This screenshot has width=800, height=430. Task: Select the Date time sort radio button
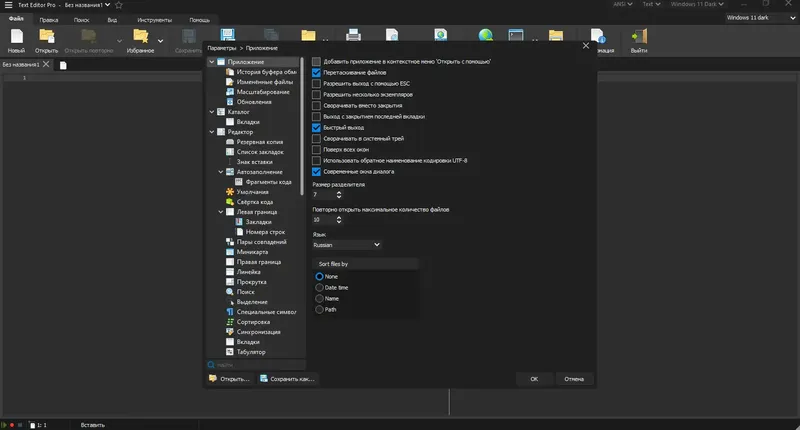tap(319, 288)
